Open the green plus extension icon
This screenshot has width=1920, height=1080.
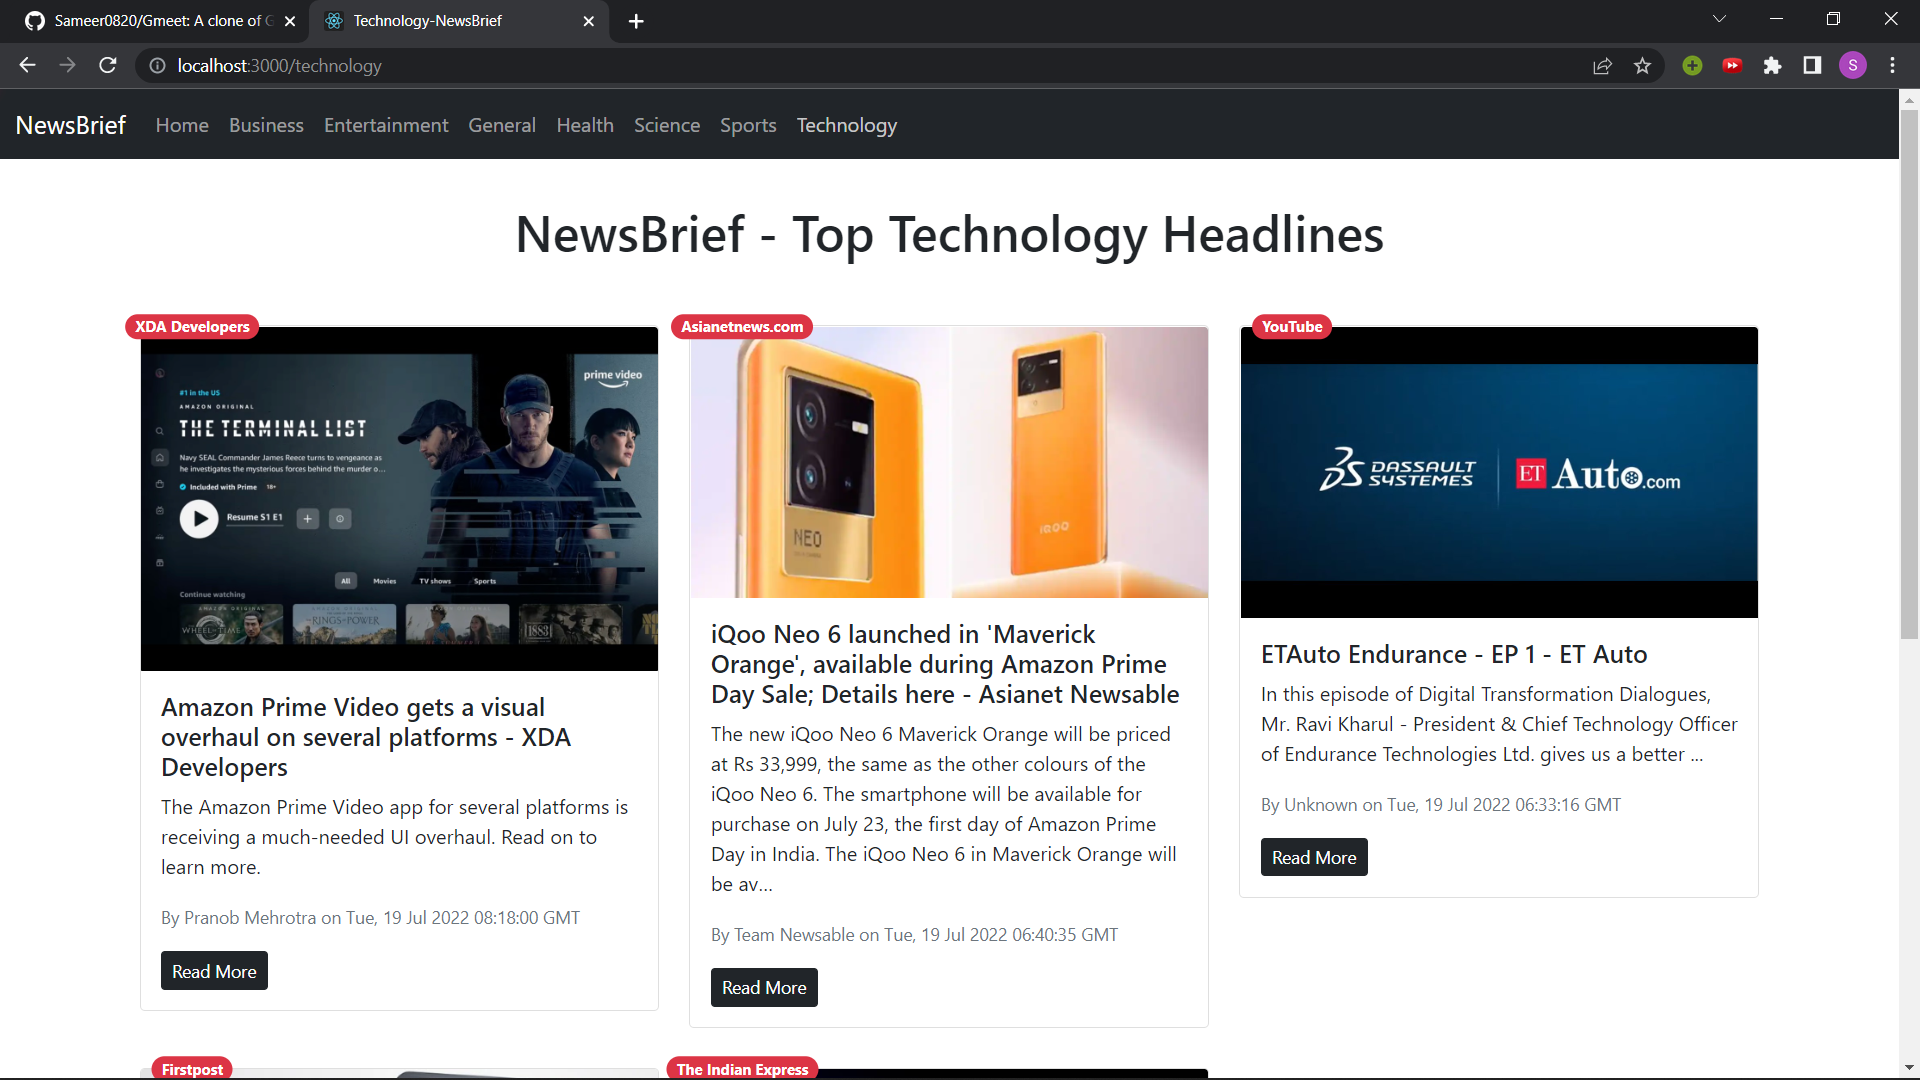pos(1692,66)
